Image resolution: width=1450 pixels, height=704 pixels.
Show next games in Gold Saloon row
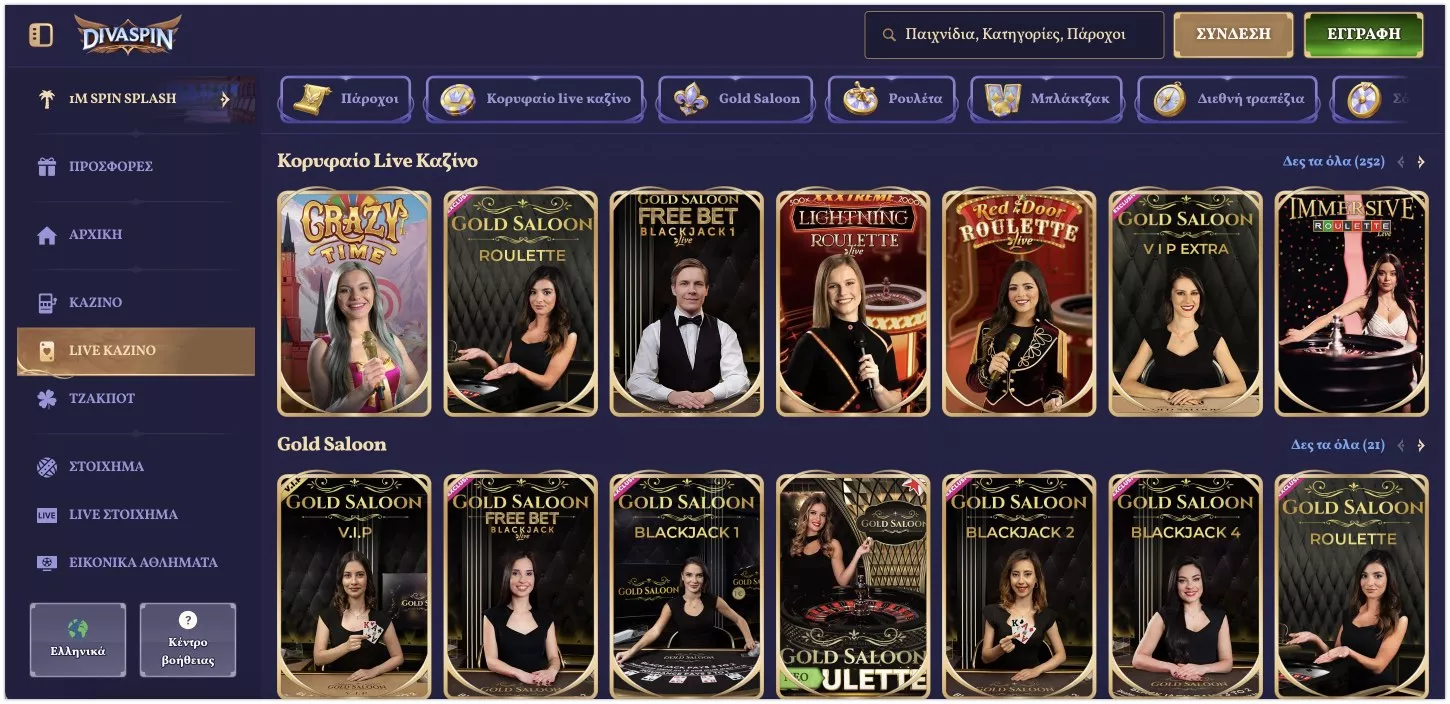click(1421, 445)
